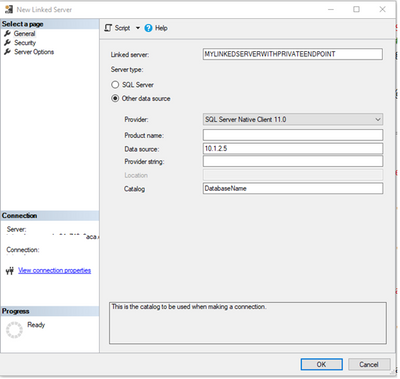Click the New Linked Server title icon

[9, 9]
